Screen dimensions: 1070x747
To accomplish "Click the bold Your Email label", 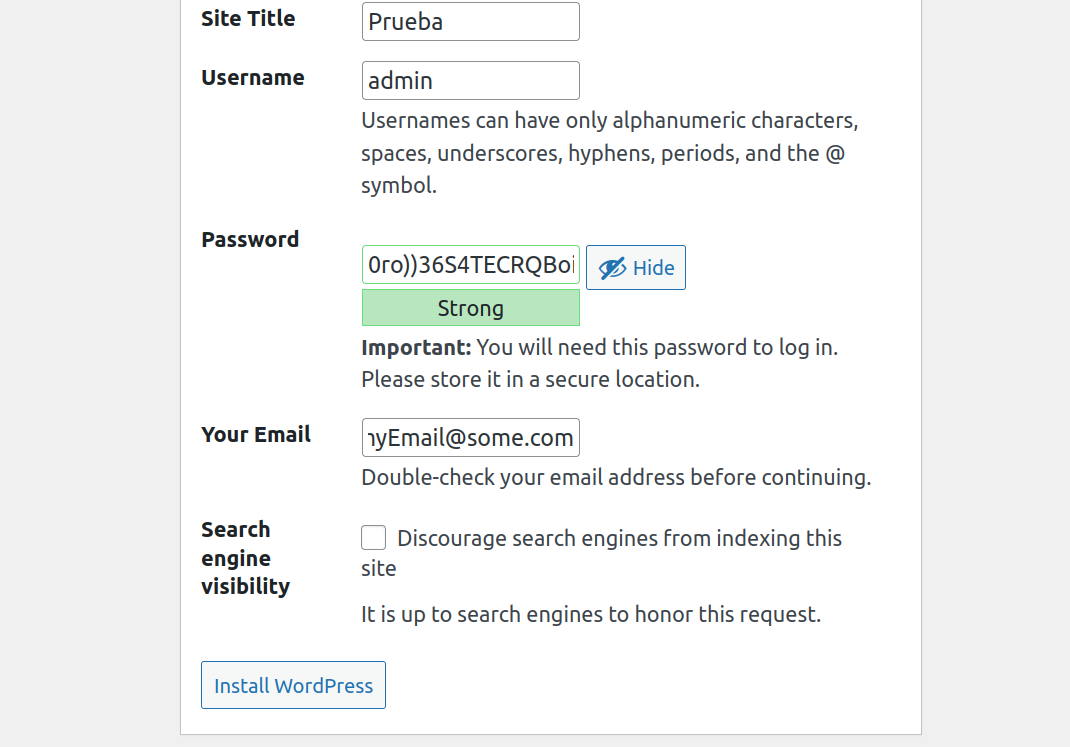I will (x=256, y=435).
